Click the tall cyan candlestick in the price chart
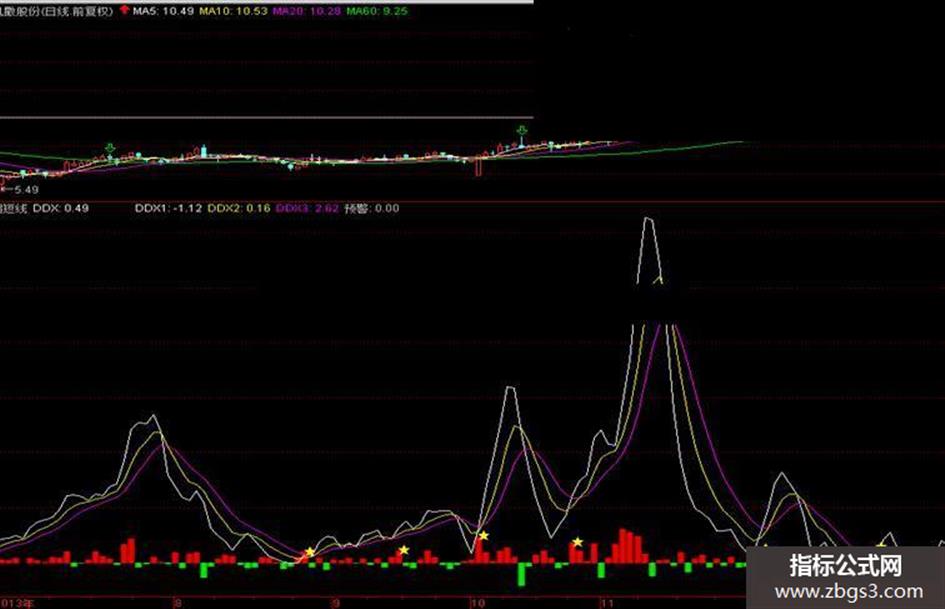945x609 pixels. click(x=204, y=151)
